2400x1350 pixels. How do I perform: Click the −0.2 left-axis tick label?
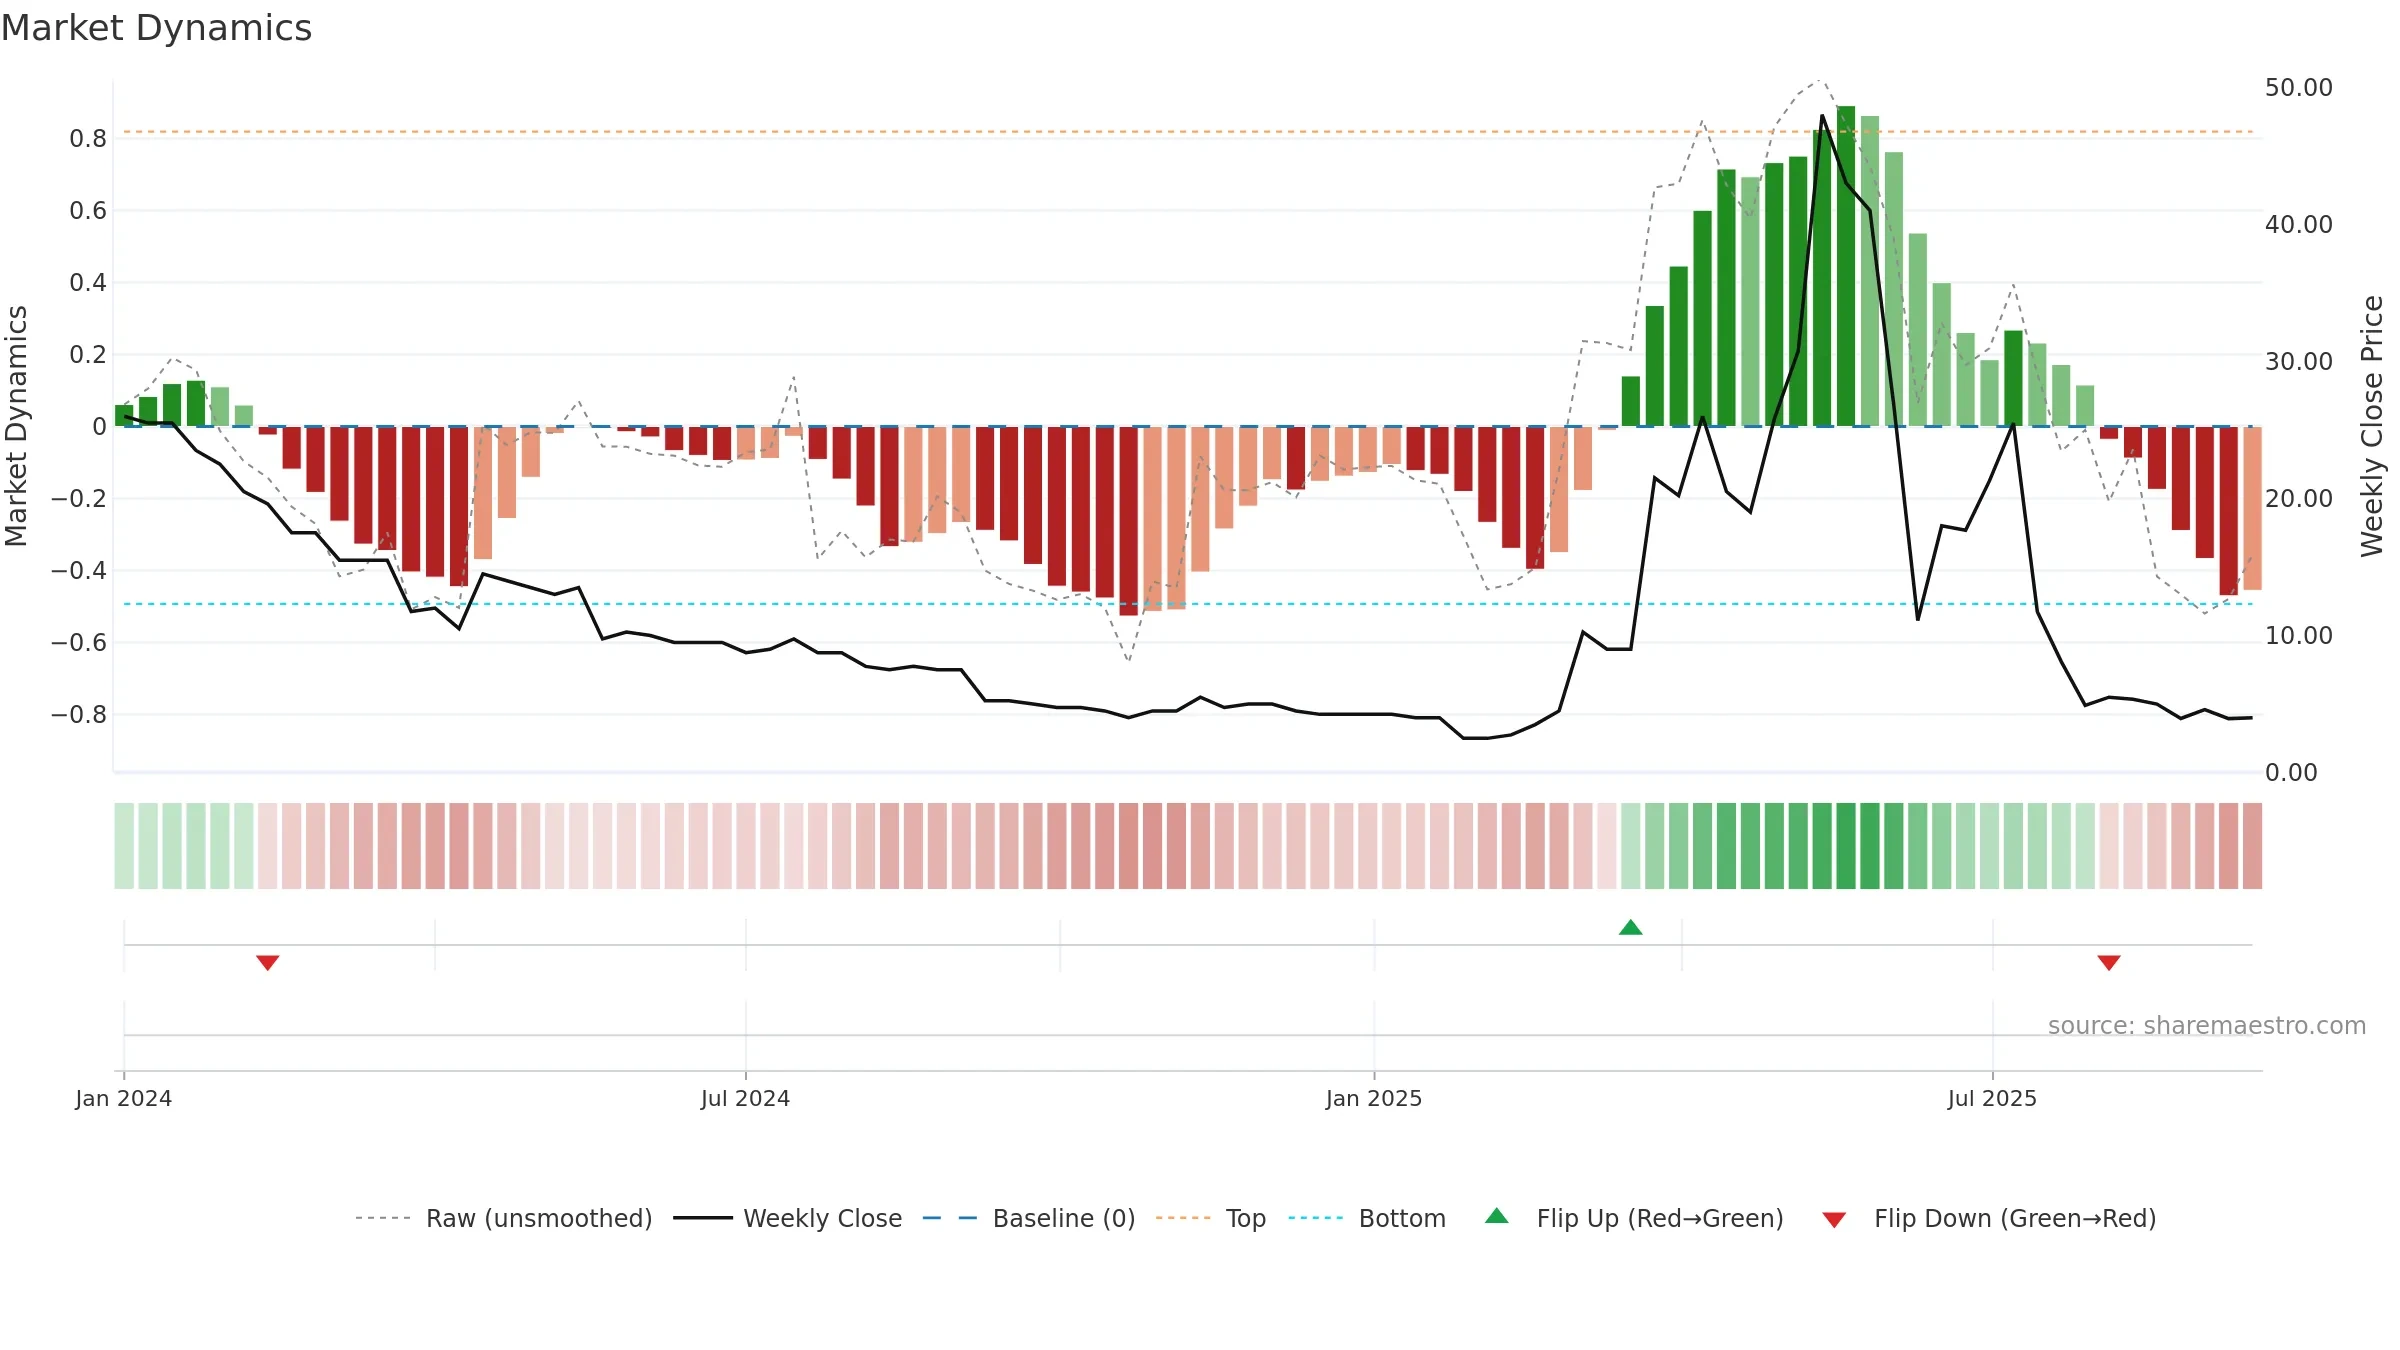coord(79,499)
